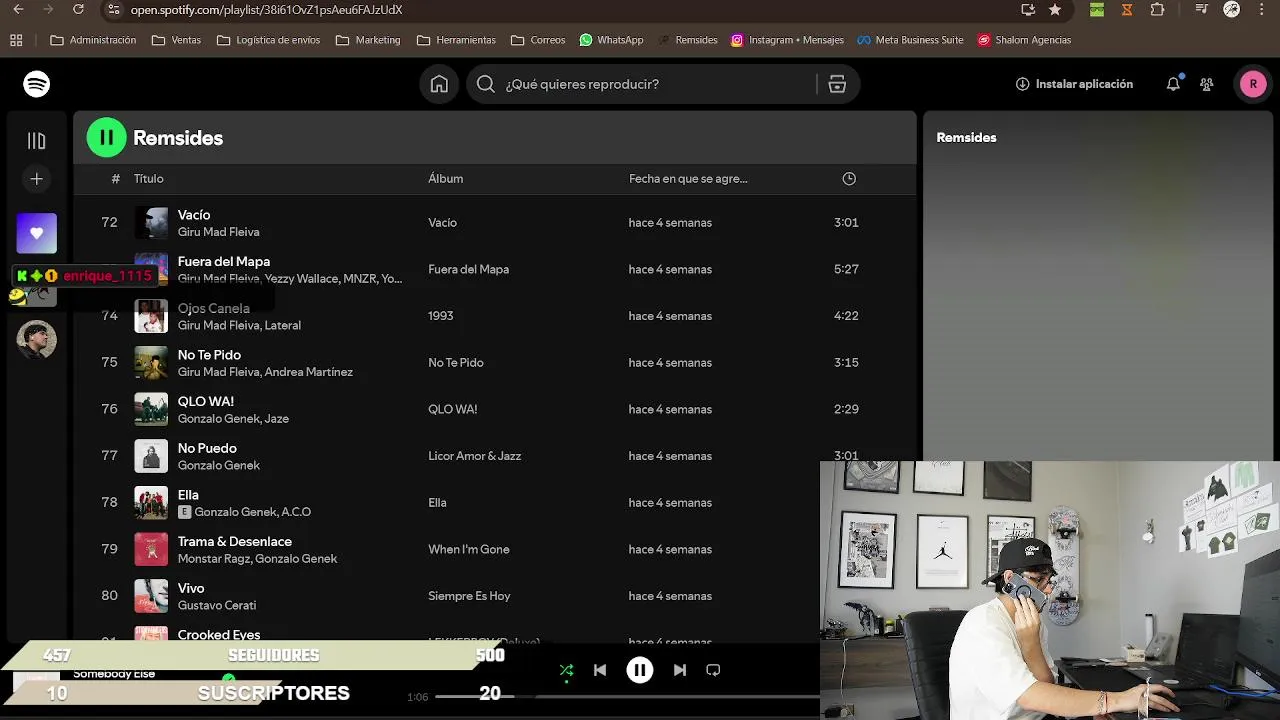Click install app icon in address bar

click(x=1028, y=10)
